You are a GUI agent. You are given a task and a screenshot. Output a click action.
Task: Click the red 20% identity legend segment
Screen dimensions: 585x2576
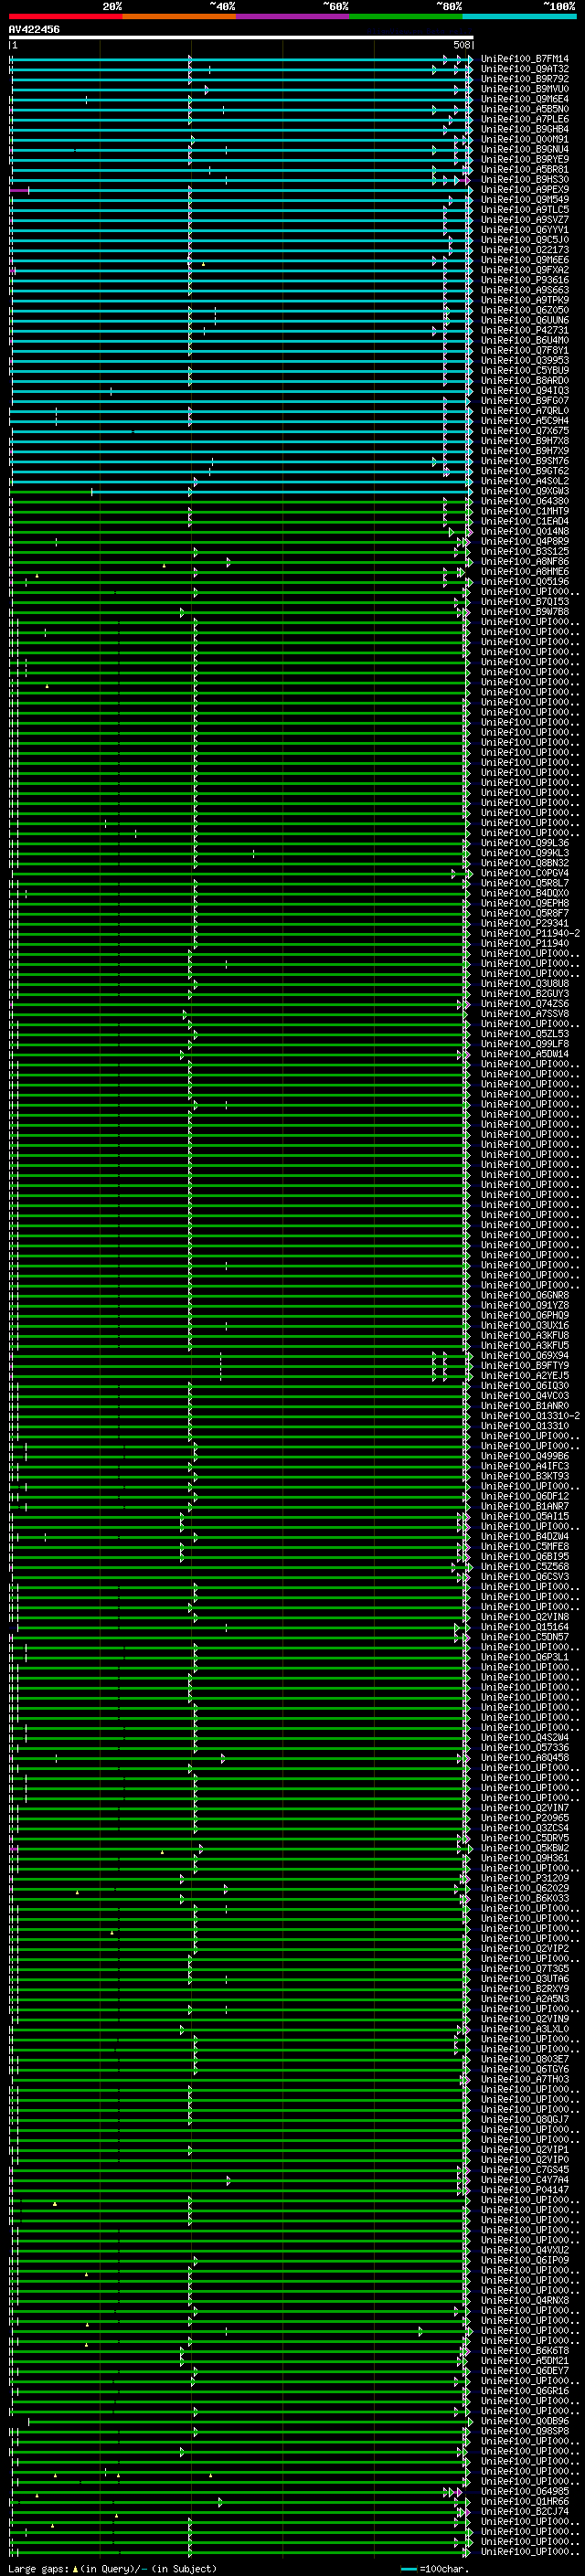(66, 16)
